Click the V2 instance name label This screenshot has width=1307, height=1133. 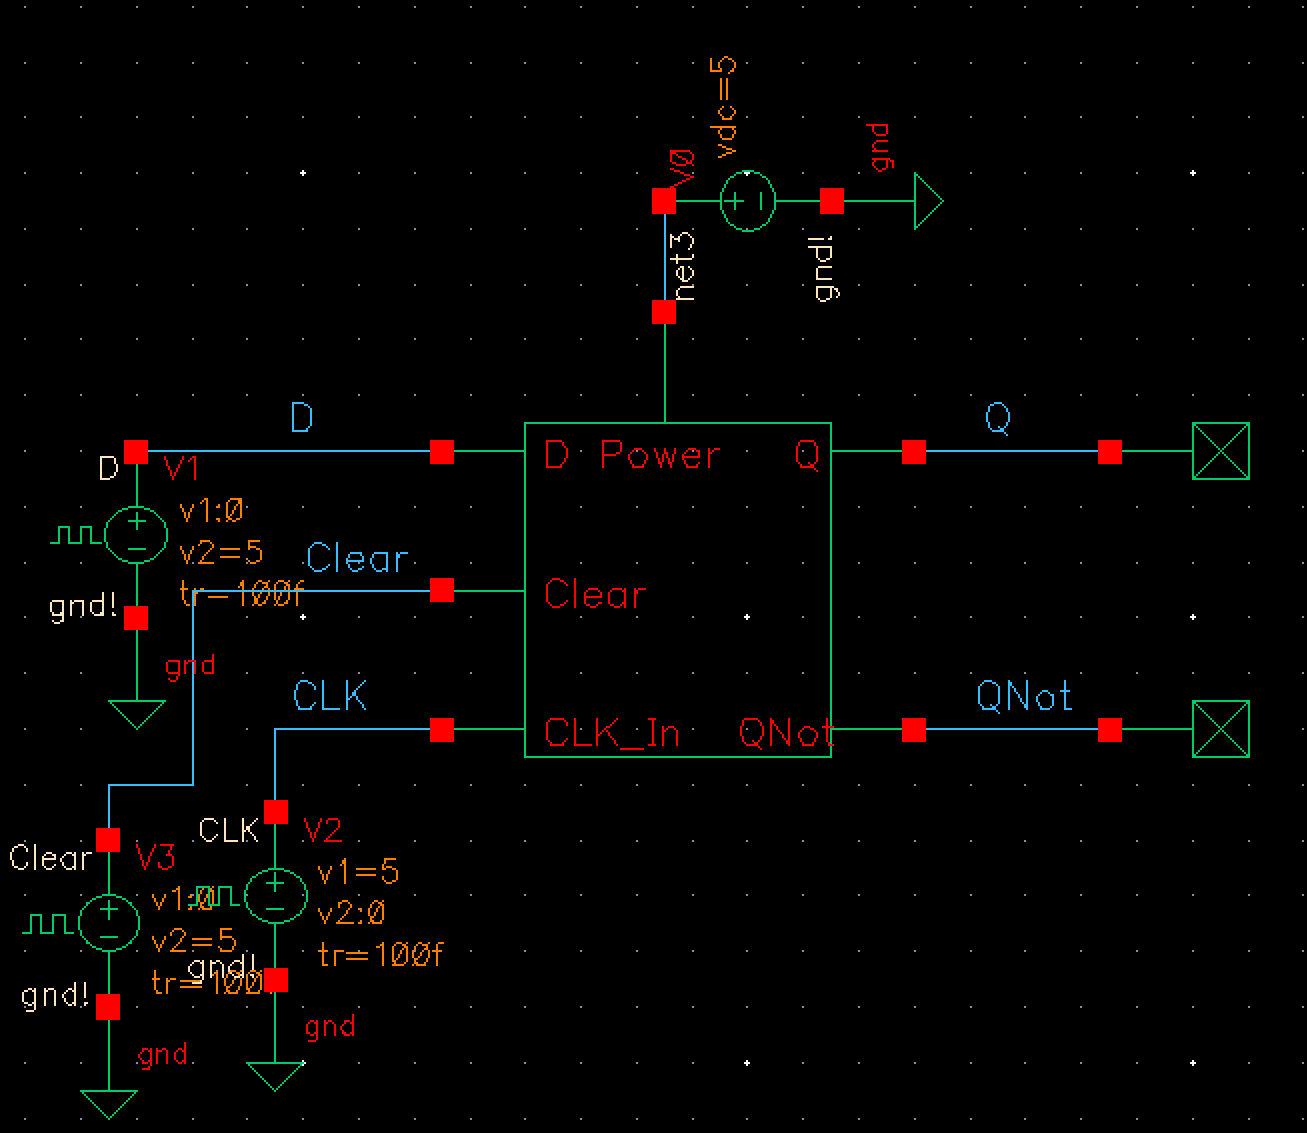(x=322, y=829)
